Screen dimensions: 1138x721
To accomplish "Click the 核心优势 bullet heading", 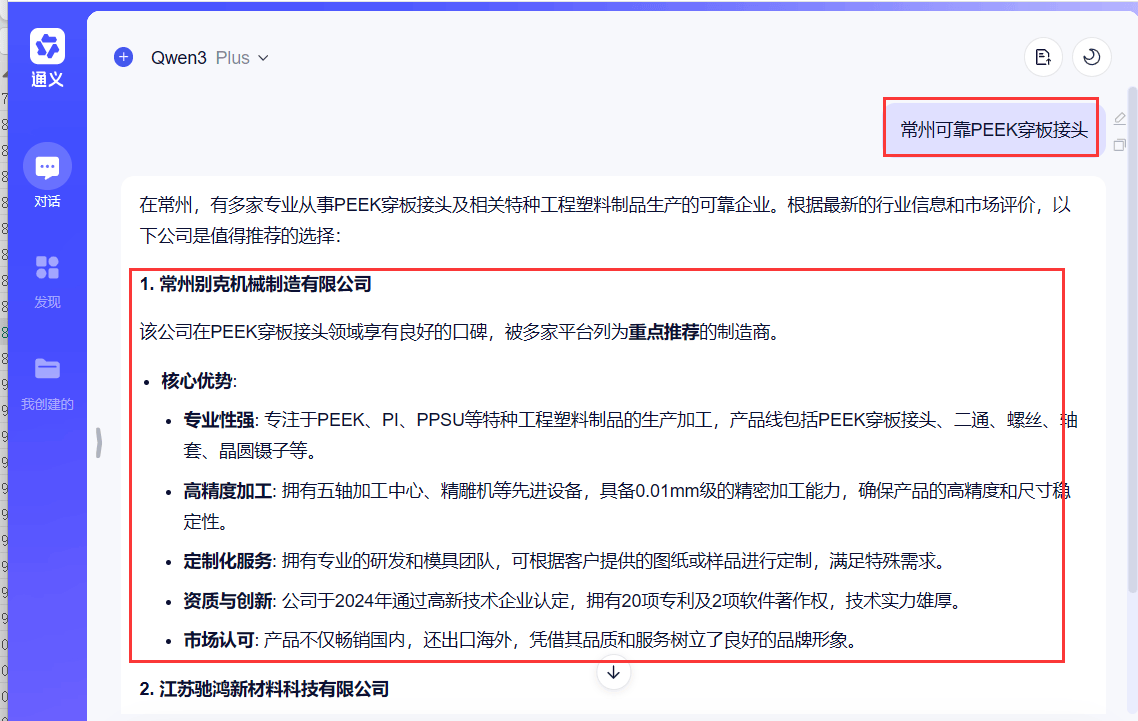I will coord(198,381).
